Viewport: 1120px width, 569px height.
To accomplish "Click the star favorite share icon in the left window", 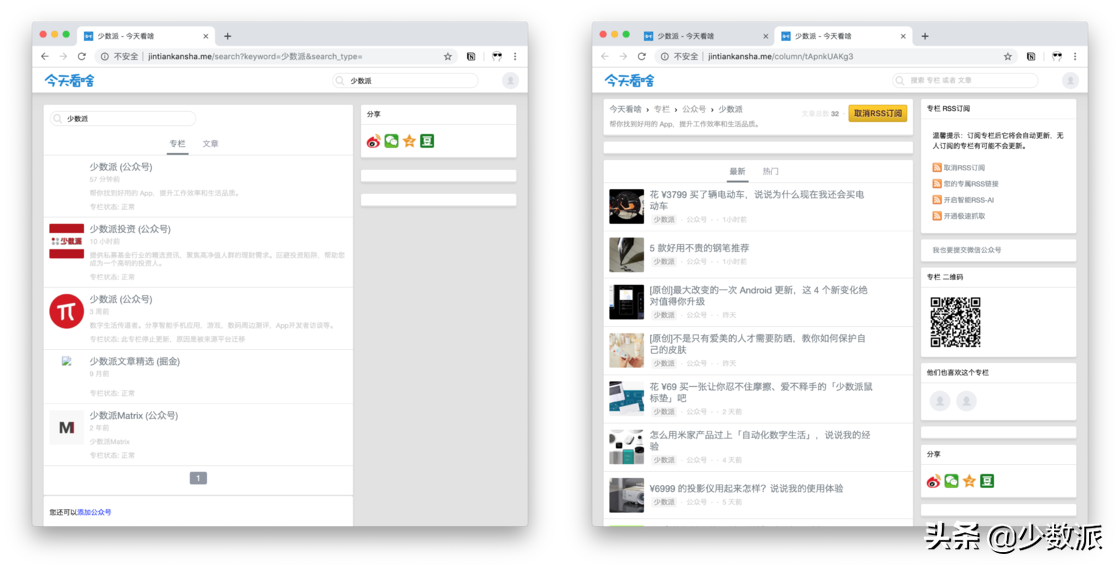I will 409,141.
